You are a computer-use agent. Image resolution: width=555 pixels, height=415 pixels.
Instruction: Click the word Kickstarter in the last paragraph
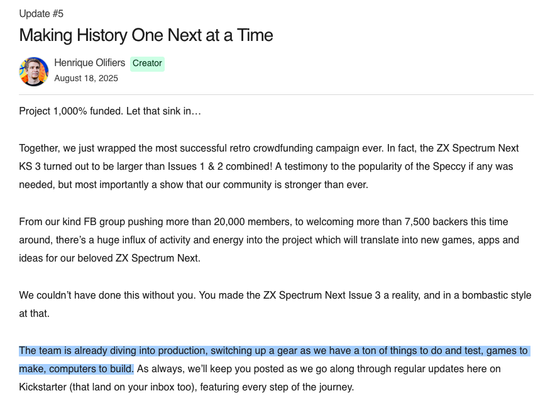[42, 387]
